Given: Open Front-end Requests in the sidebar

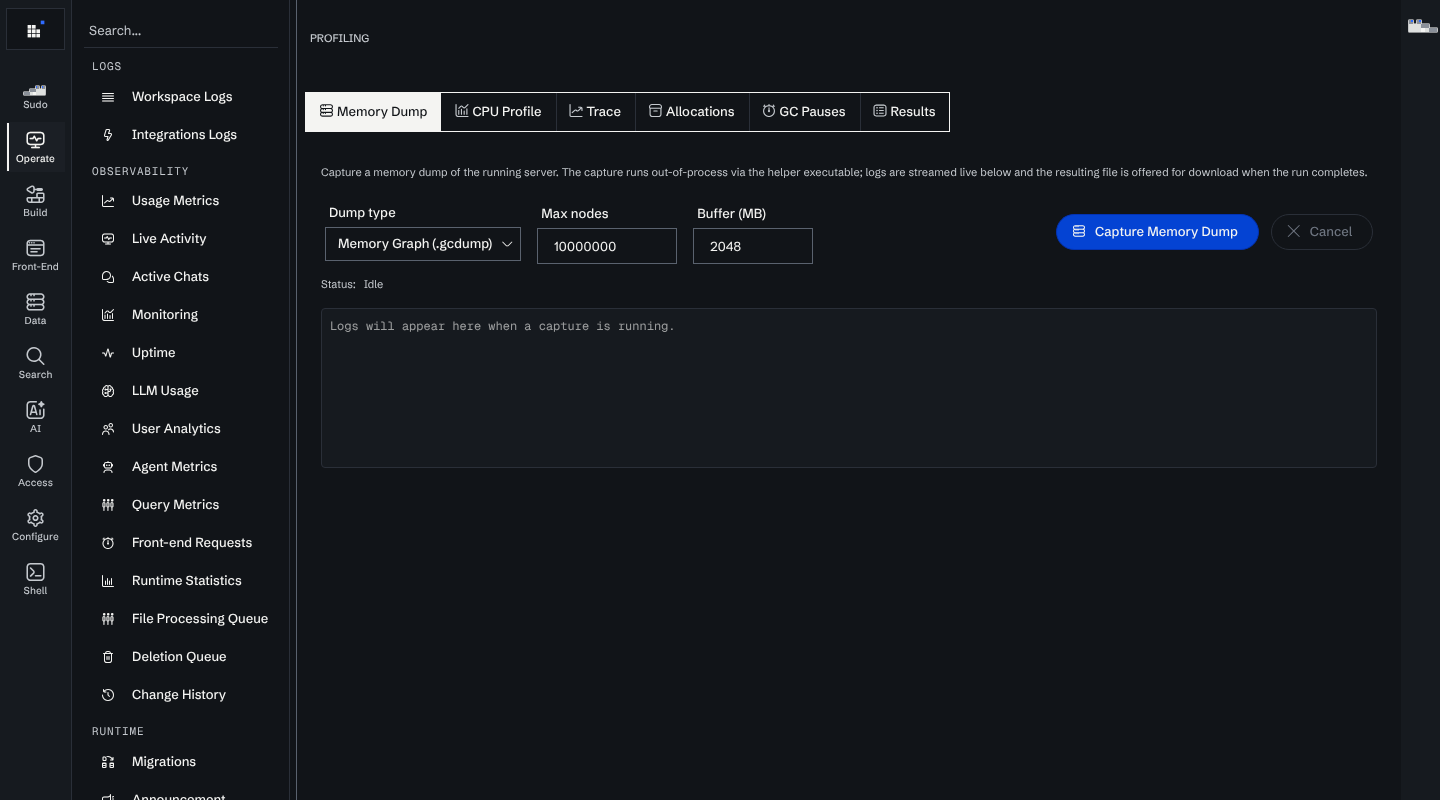Looking at the screenshot, I should click(192, 543).
